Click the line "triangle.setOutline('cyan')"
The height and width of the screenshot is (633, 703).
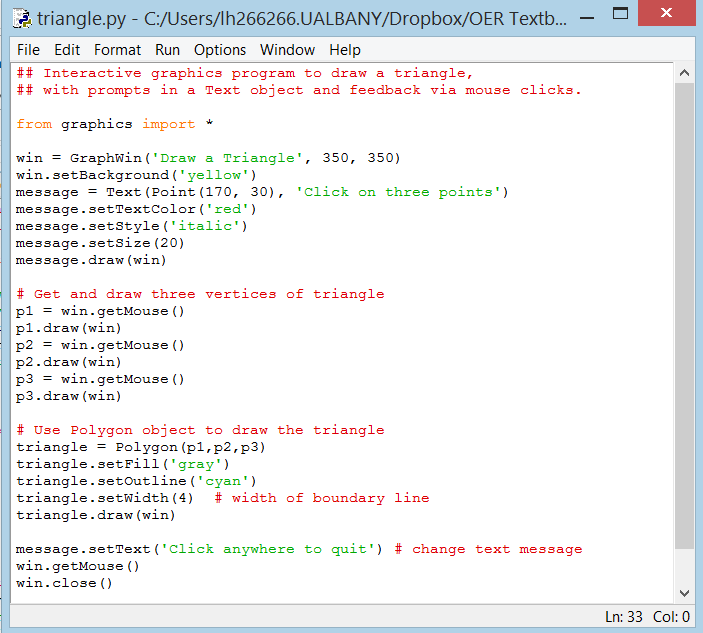136,481
